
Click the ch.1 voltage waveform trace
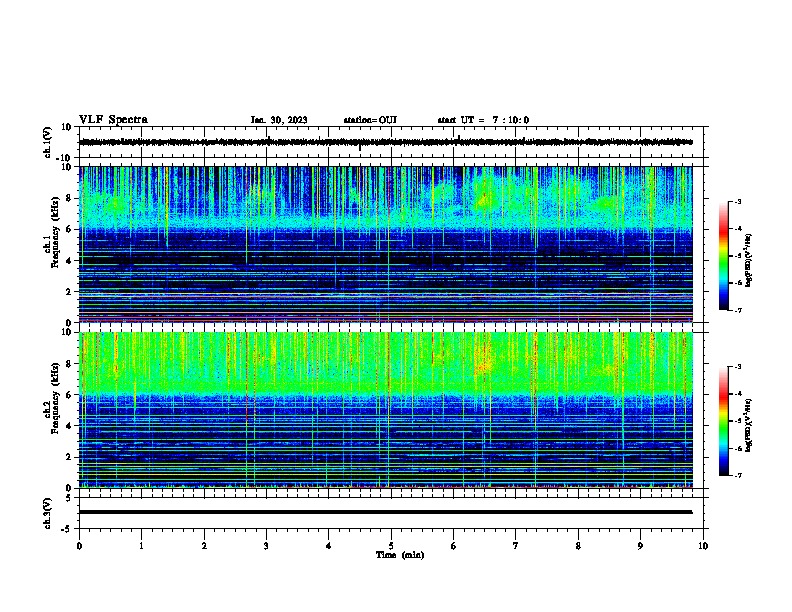click(x=385, y=142)
